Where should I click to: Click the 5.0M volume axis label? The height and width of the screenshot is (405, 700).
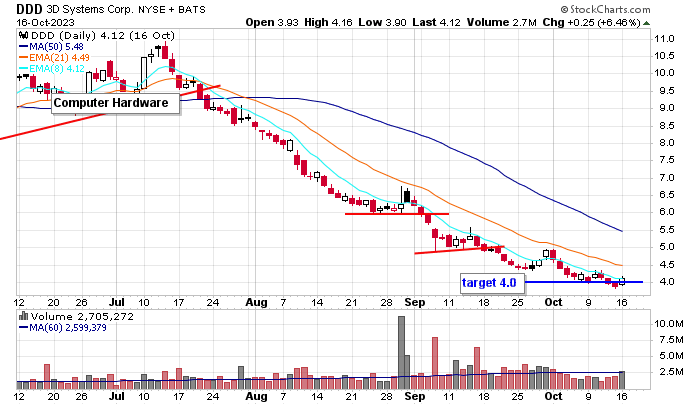tap(669, 356)
